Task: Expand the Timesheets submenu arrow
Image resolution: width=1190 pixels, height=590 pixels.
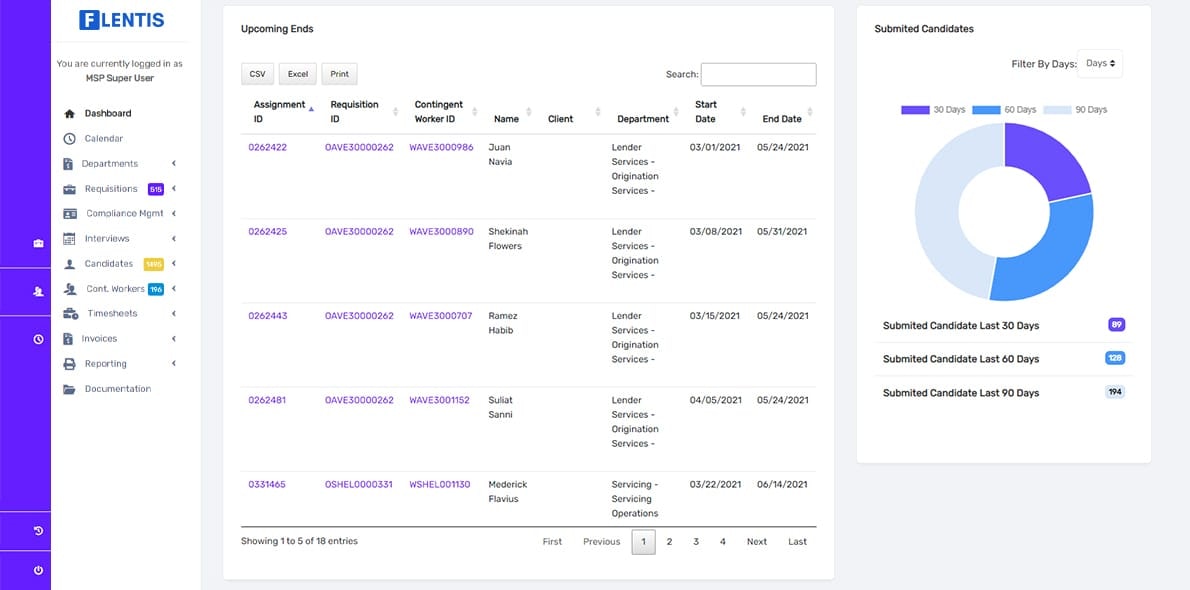Action: [174, 314]
